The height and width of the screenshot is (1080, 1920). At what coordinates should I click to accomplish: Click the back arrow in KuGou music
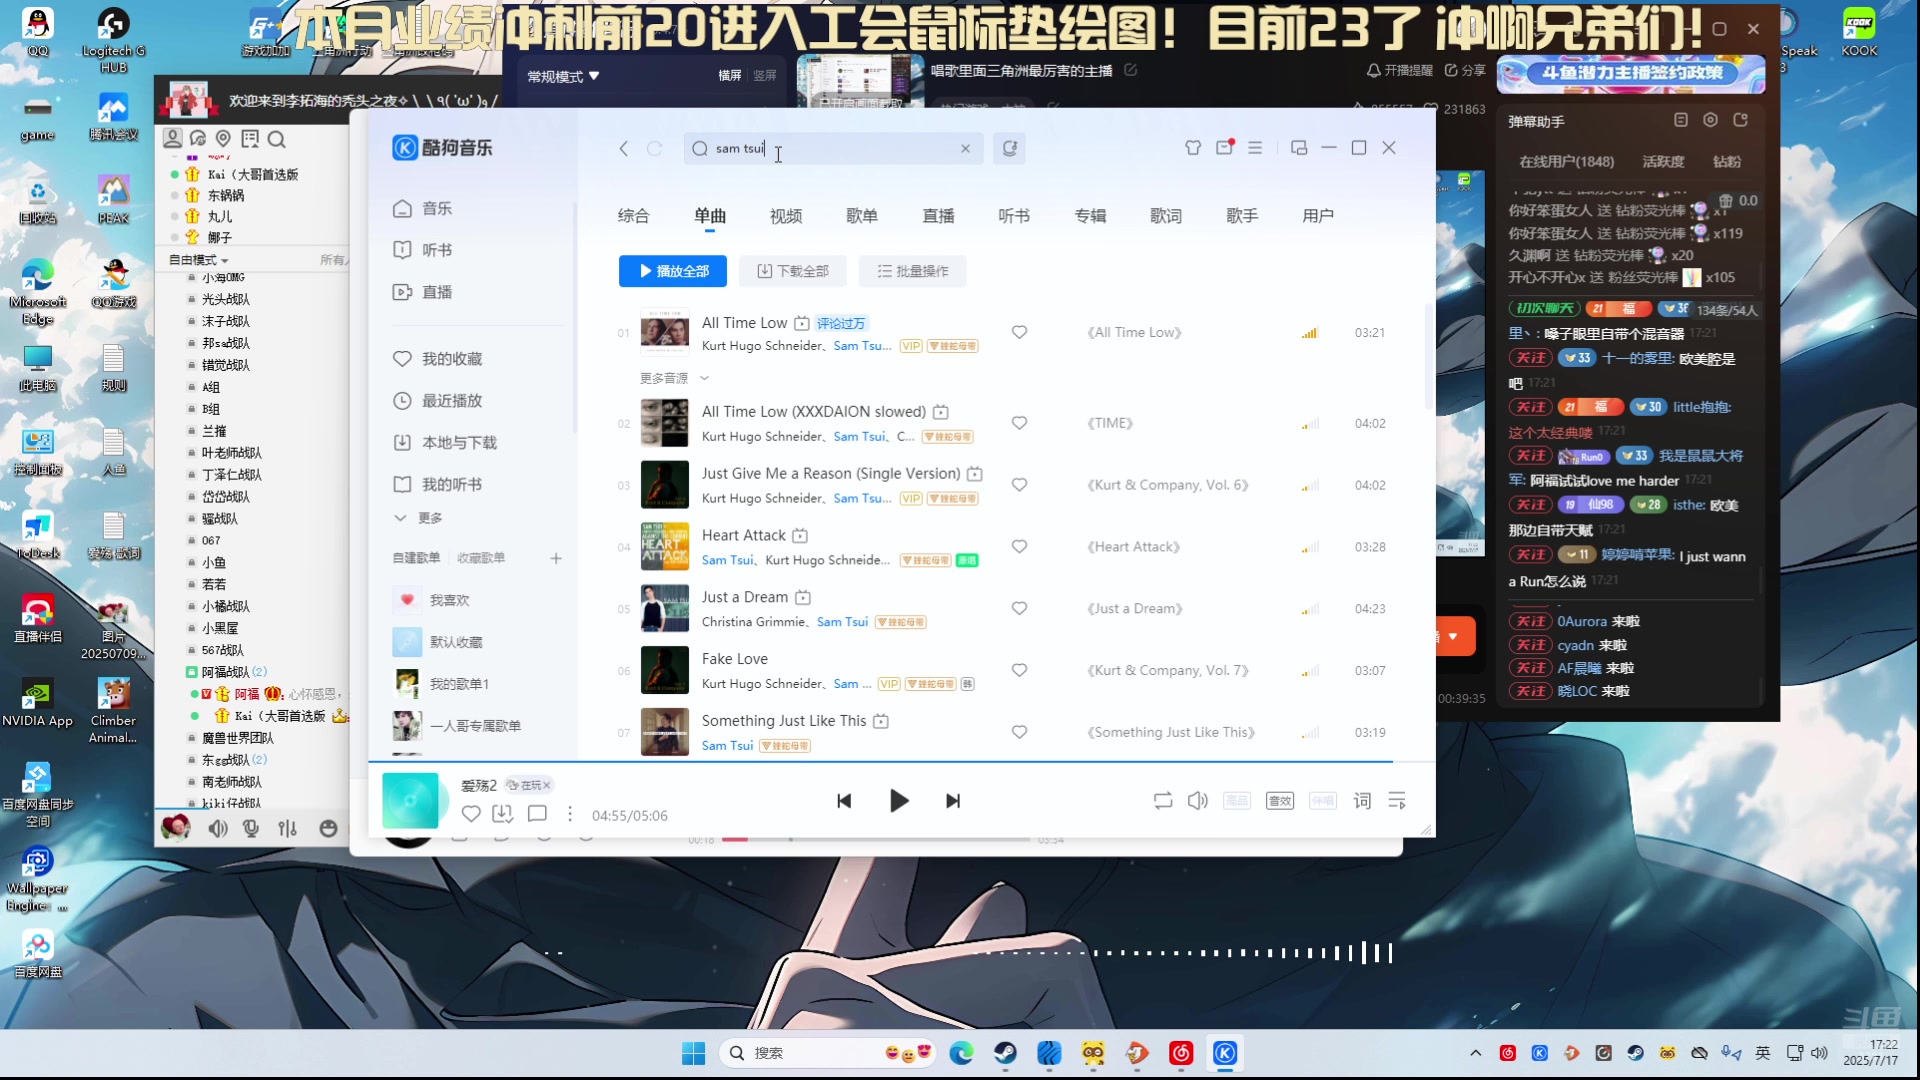tap(624, 149)
